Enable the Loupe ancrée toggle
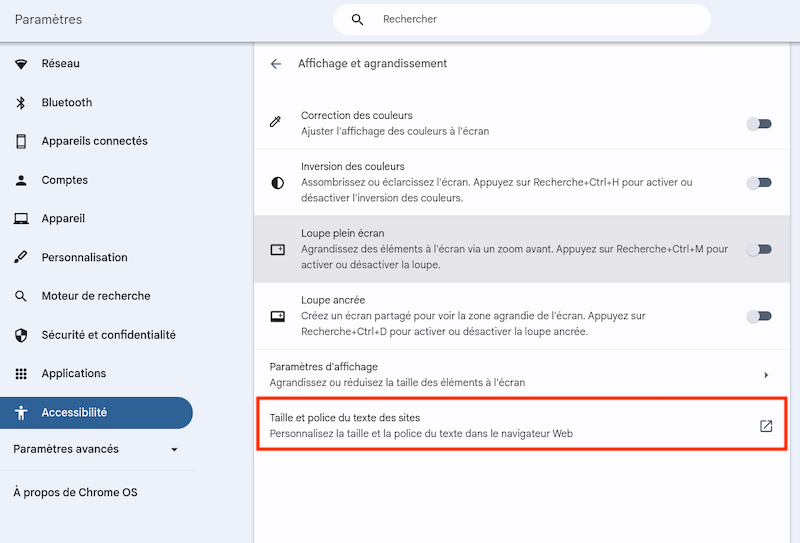This screenshot has width=800, height=543. tap(759, 316)
